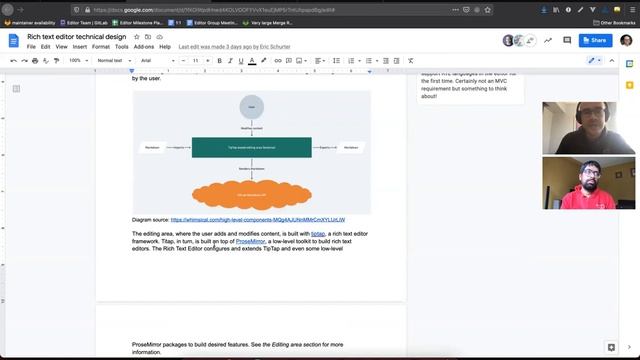Open the Keep side panel icon
The height and width of the screenshot is (360, 640).
coord(629,85)
